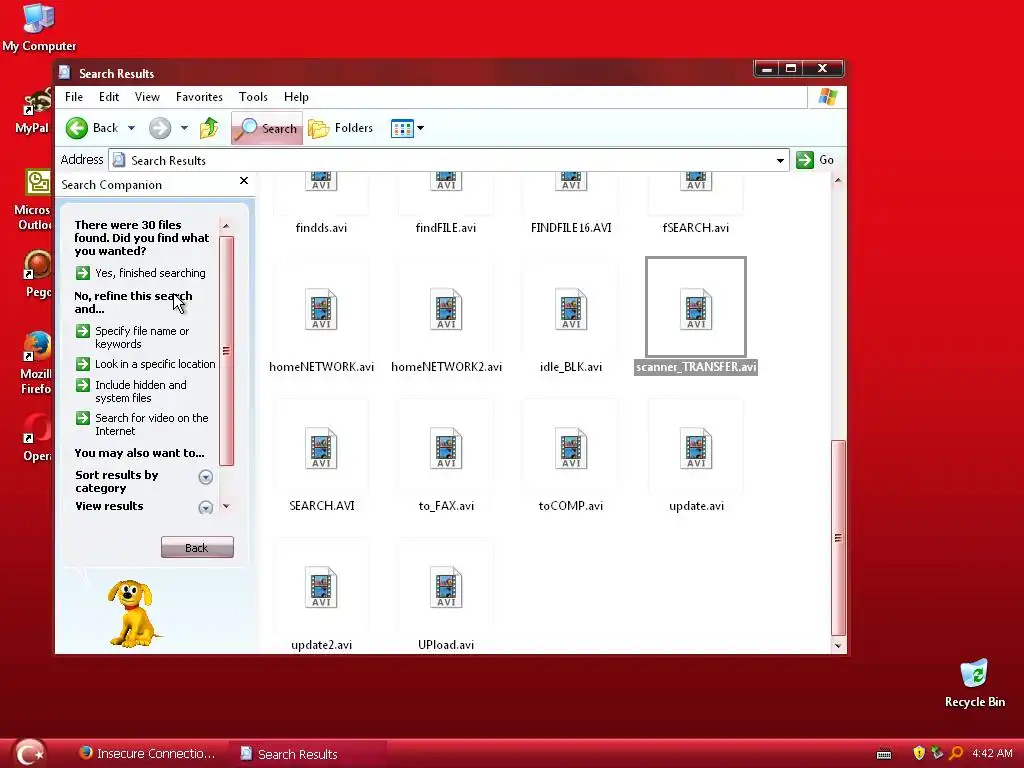This screenshot has width=1024, height=768.
Task: Go up one folder level icon
Action: [x=209, y=128]
